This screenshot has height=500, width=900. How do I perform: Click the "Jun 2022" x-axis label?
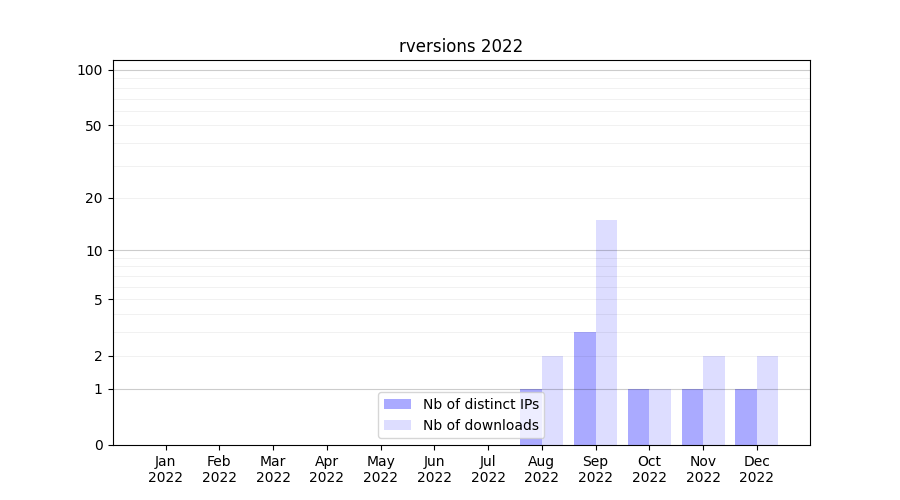coord(434,469)
